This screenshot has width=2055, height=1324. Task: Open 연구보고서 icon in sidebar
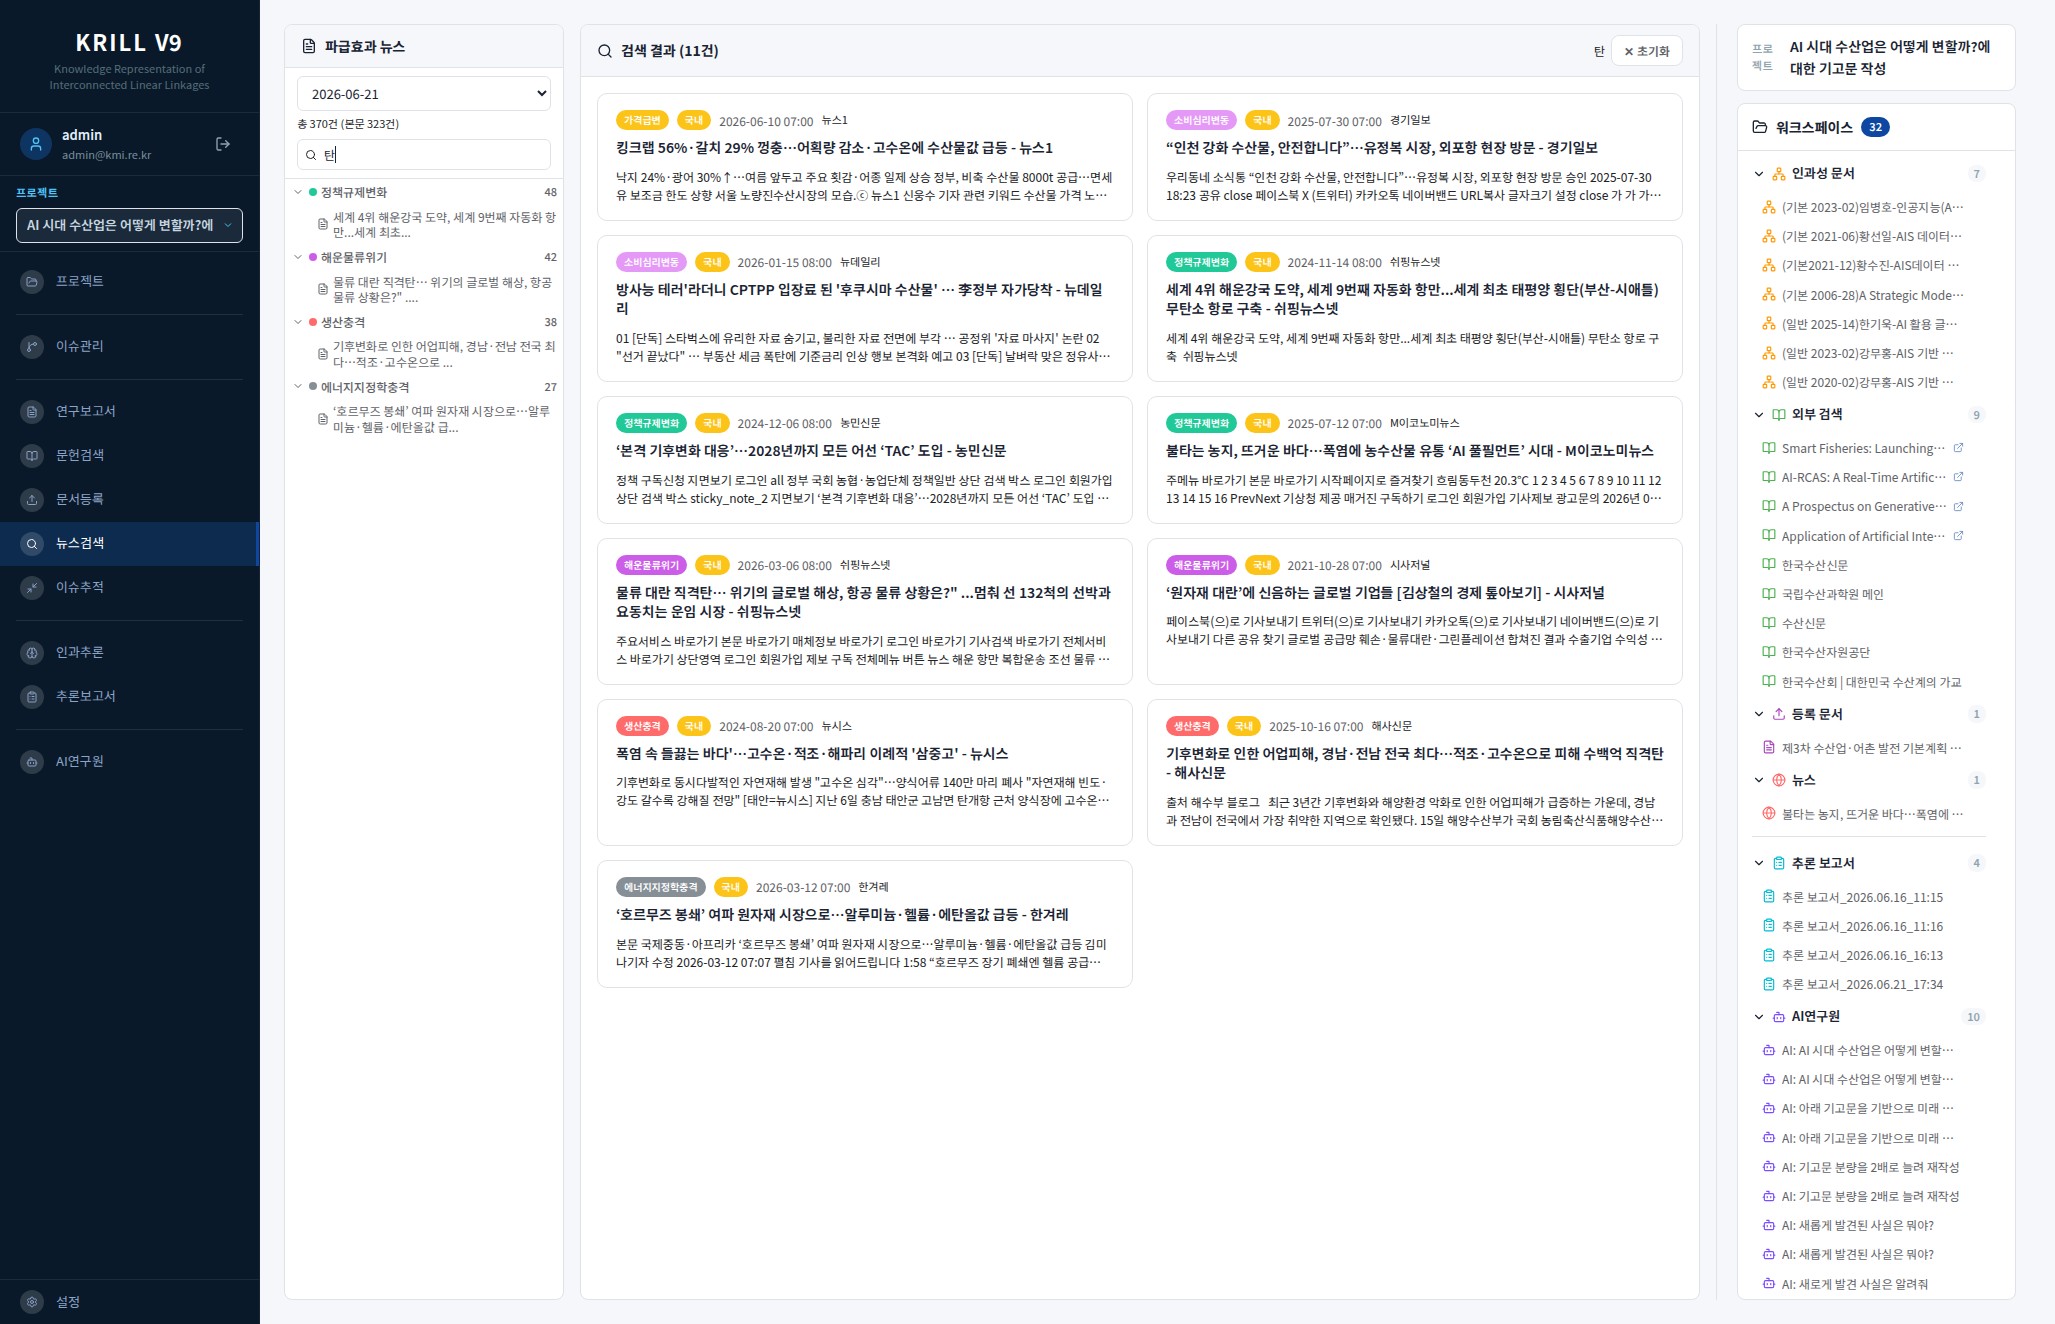[x=32, y=411]
